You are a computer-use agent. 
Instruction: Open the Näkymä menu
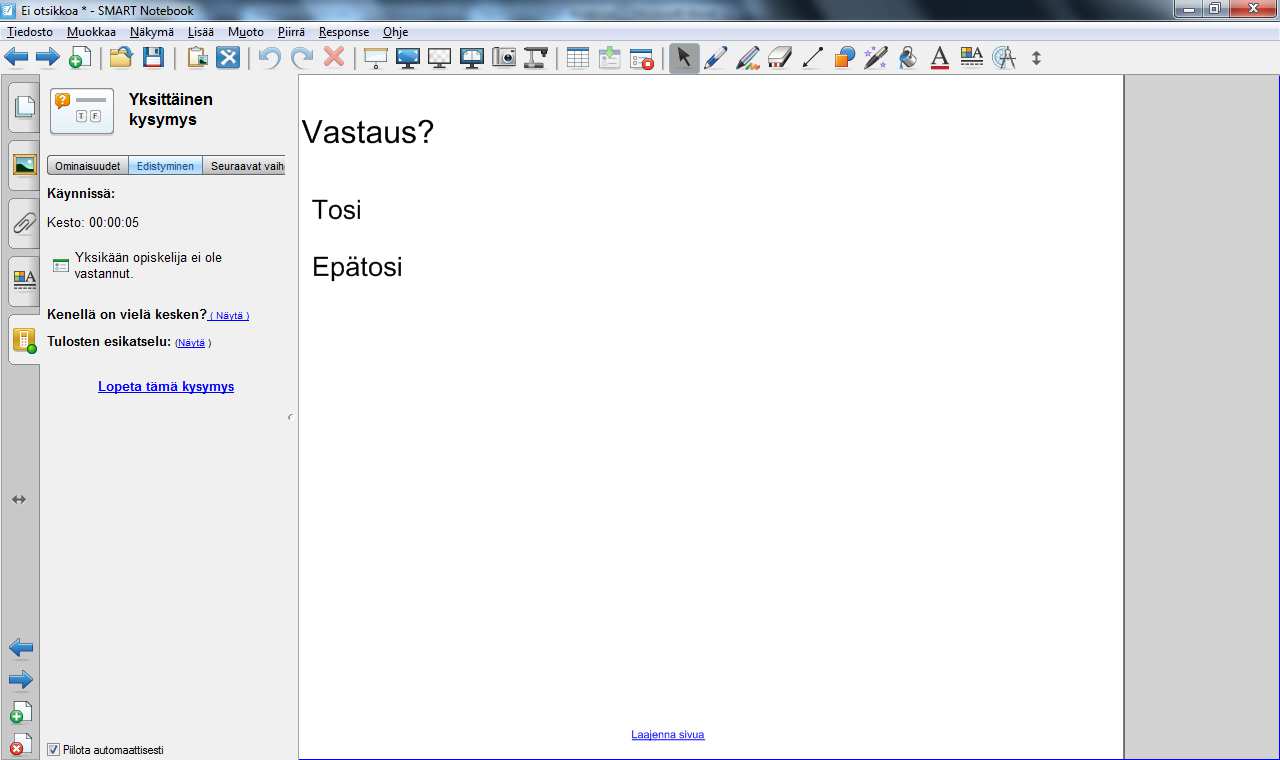coord(152,32)
